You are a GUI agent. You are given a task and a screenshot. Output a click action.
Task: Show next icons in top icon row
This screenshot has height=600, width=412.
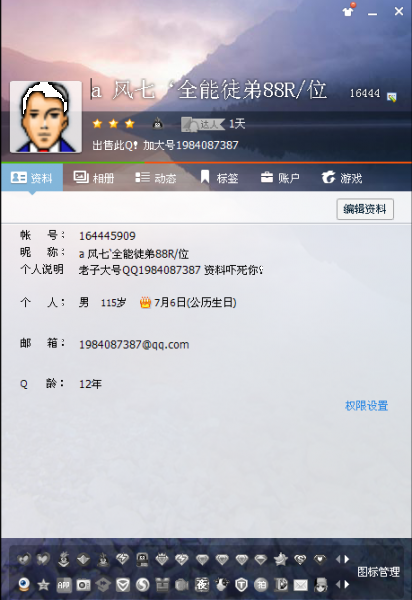click(347, 559)
